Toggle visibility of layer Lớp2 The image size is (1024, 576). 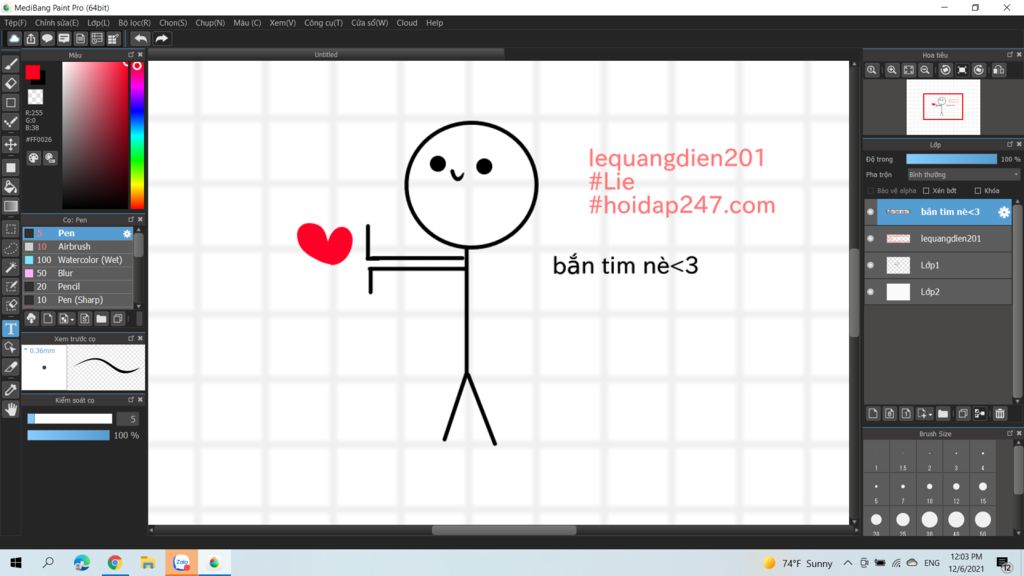pyautogui.click(x=871, y=292)
